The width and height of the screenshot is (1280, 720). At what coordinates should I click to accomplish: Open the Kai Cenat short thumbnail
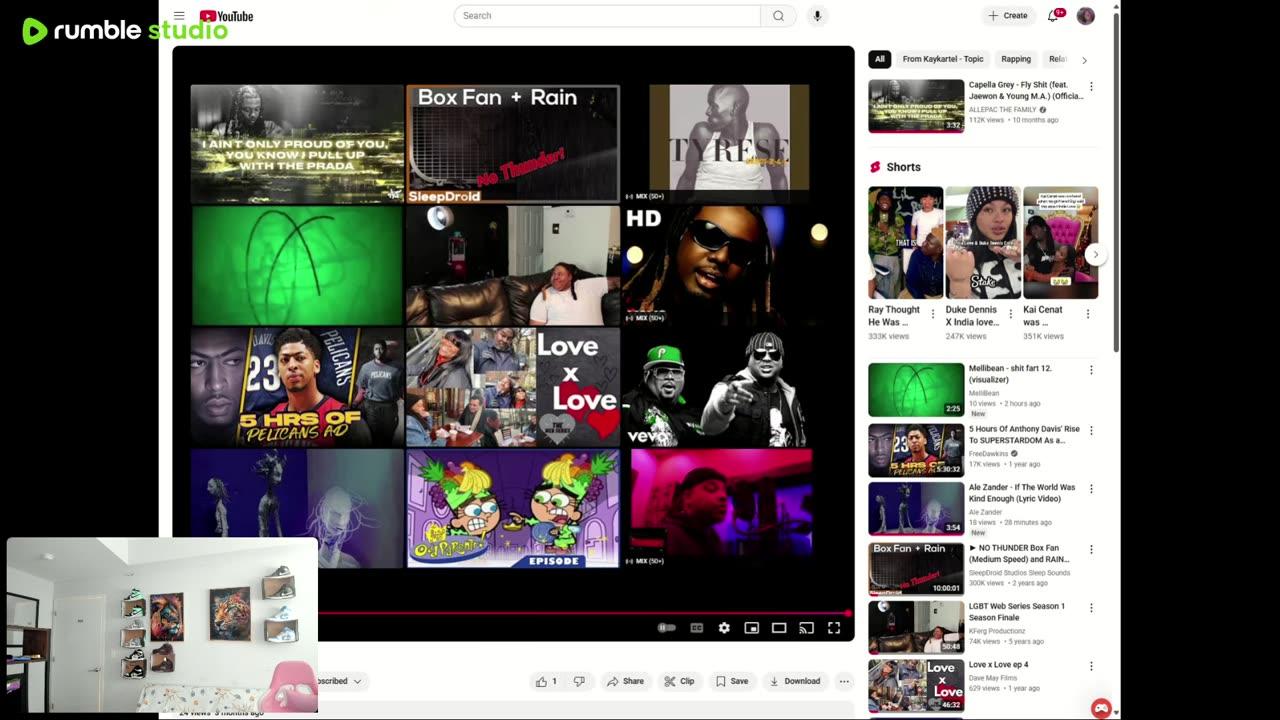[x=1060, y=242]
